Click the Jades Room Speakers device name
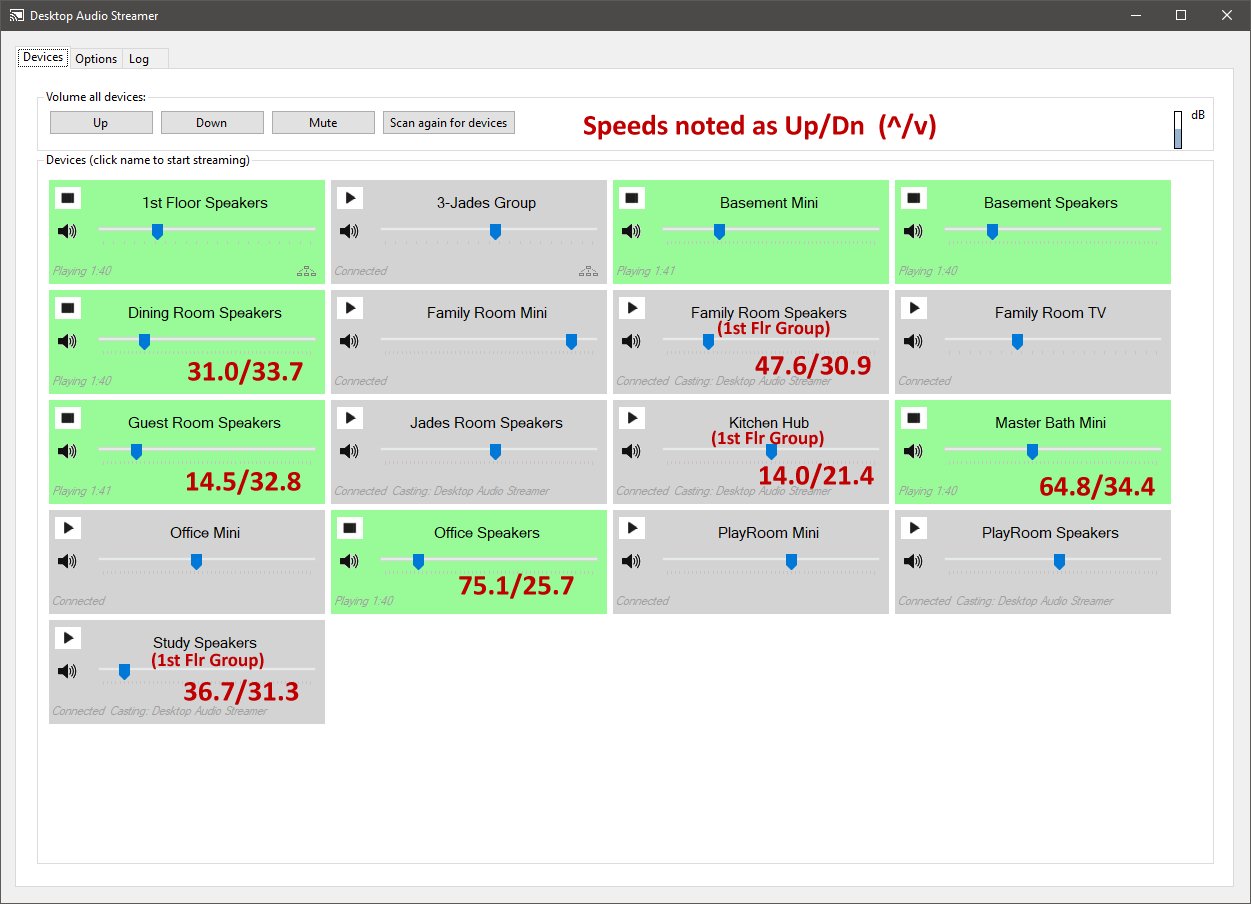Screen dimensions: 1251x904 pyautogui.click(x=486, y=423)
